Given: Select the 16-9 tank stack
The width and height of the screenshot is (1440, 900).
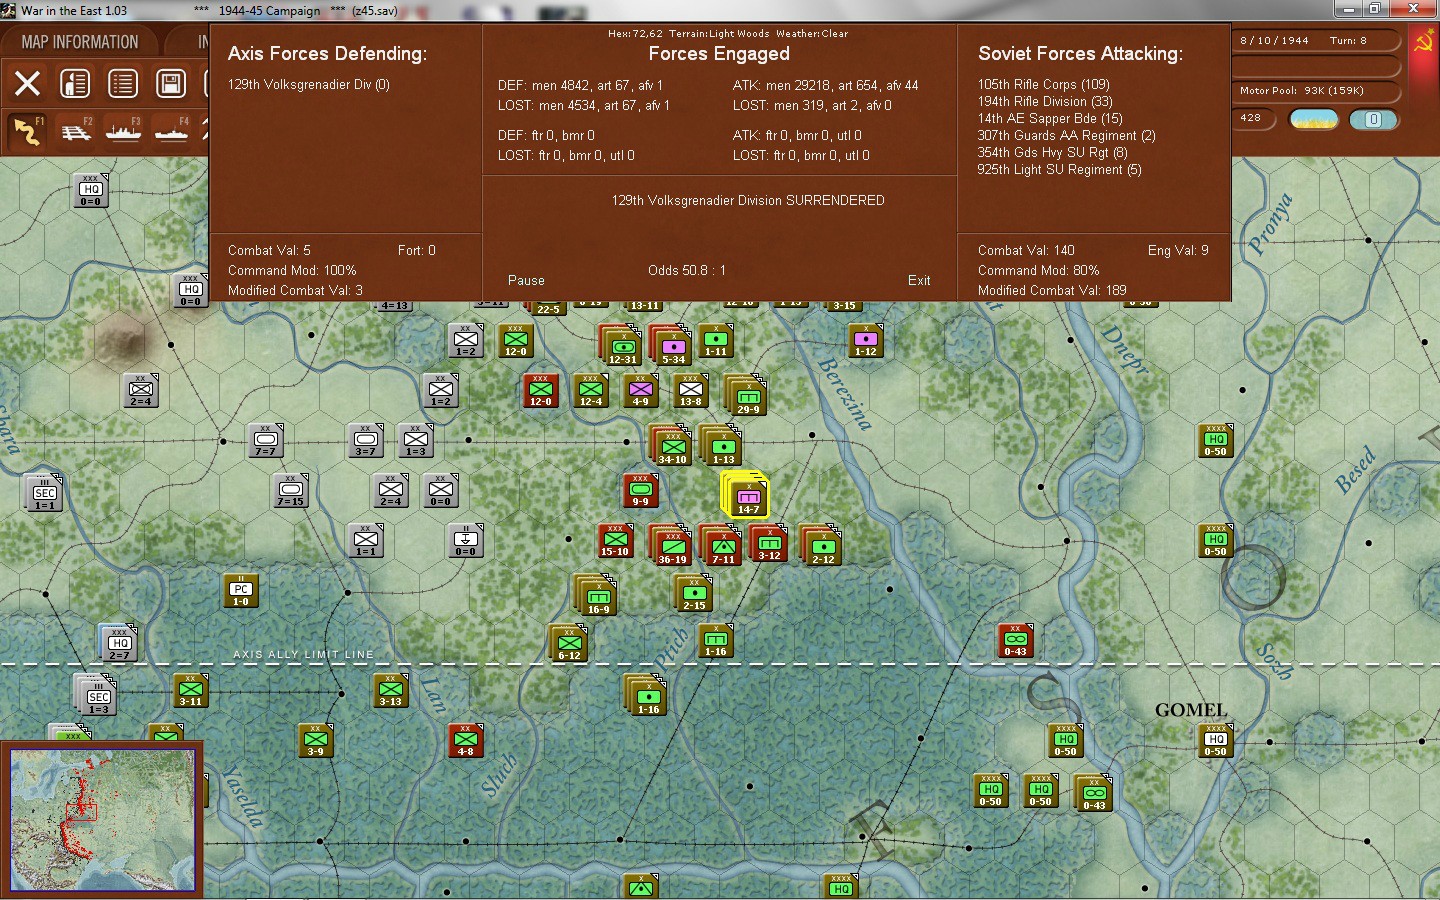Looking at the screenshot, I should pos(597,596).
